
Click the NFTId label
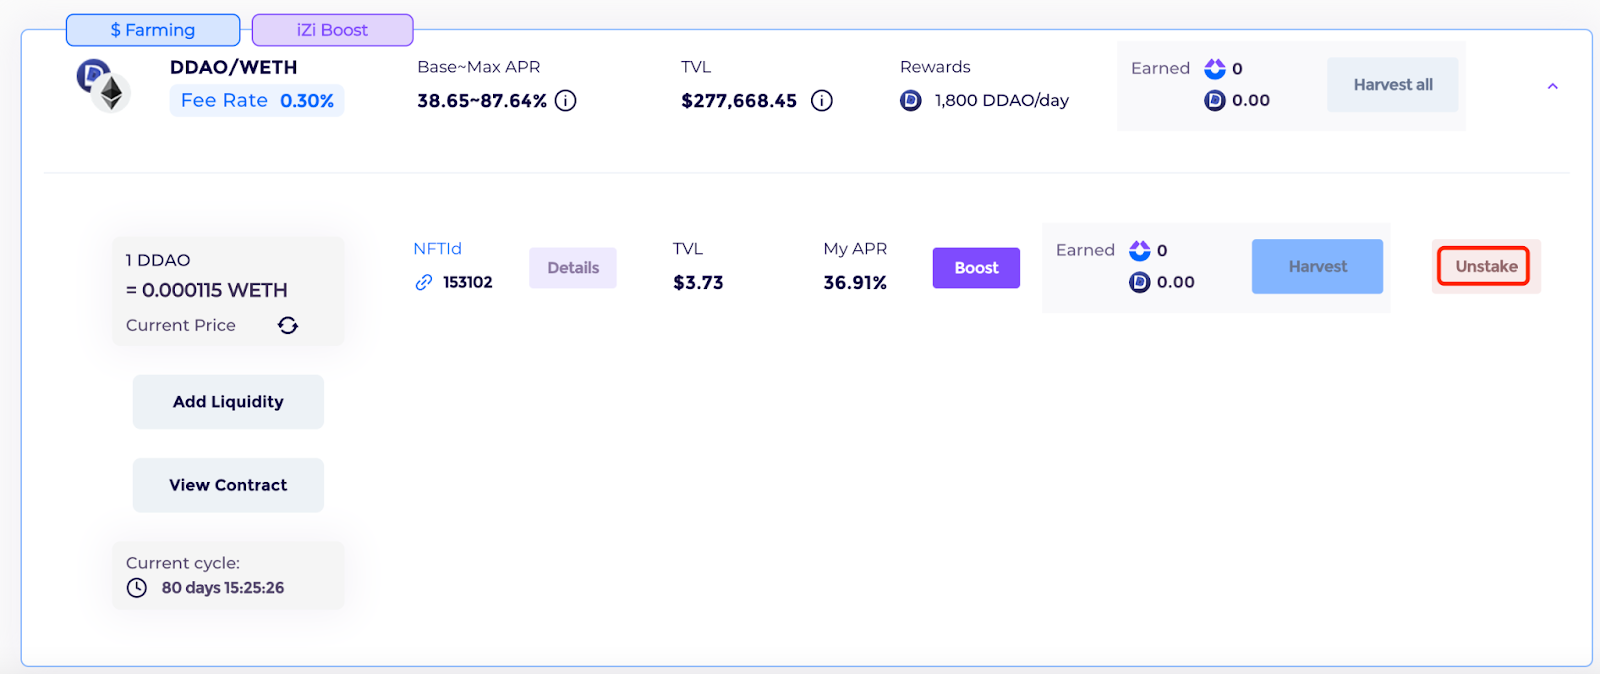tap(438, 249)
